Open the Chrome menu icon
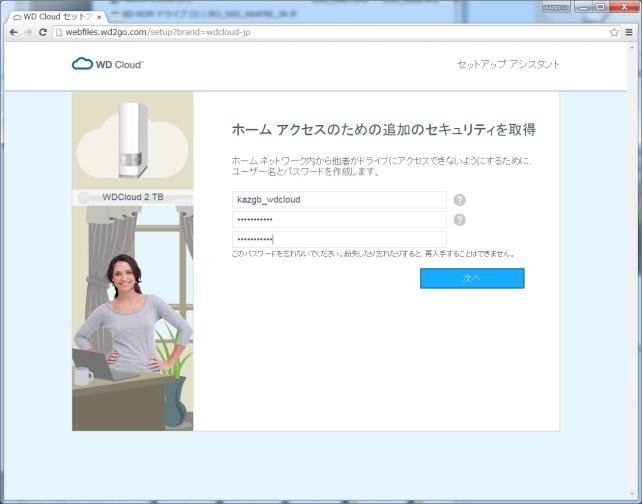 click(629, 32)
